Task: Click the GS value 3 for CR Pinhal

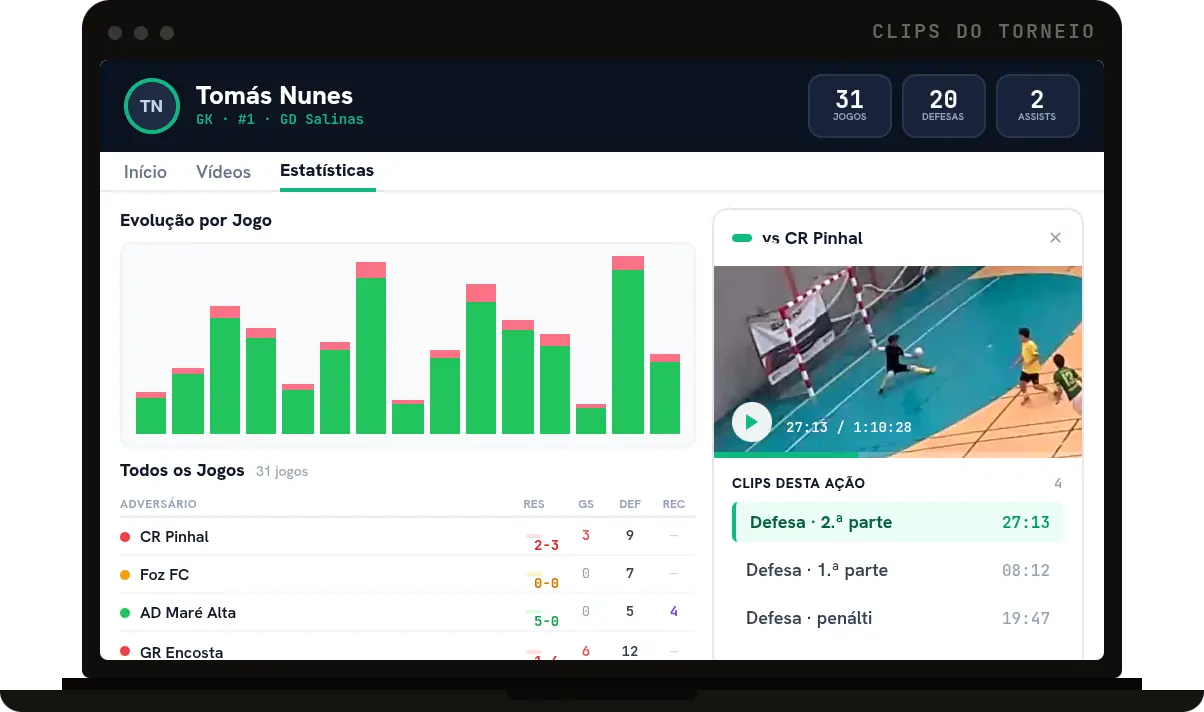Action: pos(586,535)
